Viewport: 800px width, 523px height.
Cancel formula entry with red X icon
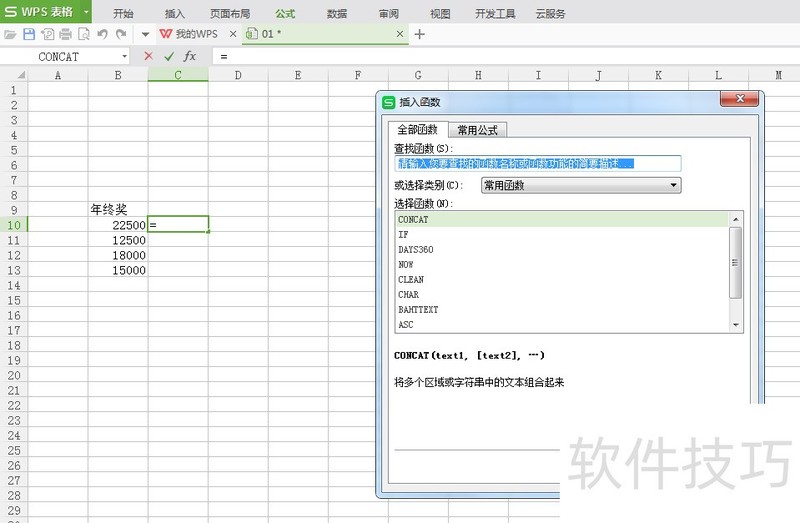pos(149,57)
